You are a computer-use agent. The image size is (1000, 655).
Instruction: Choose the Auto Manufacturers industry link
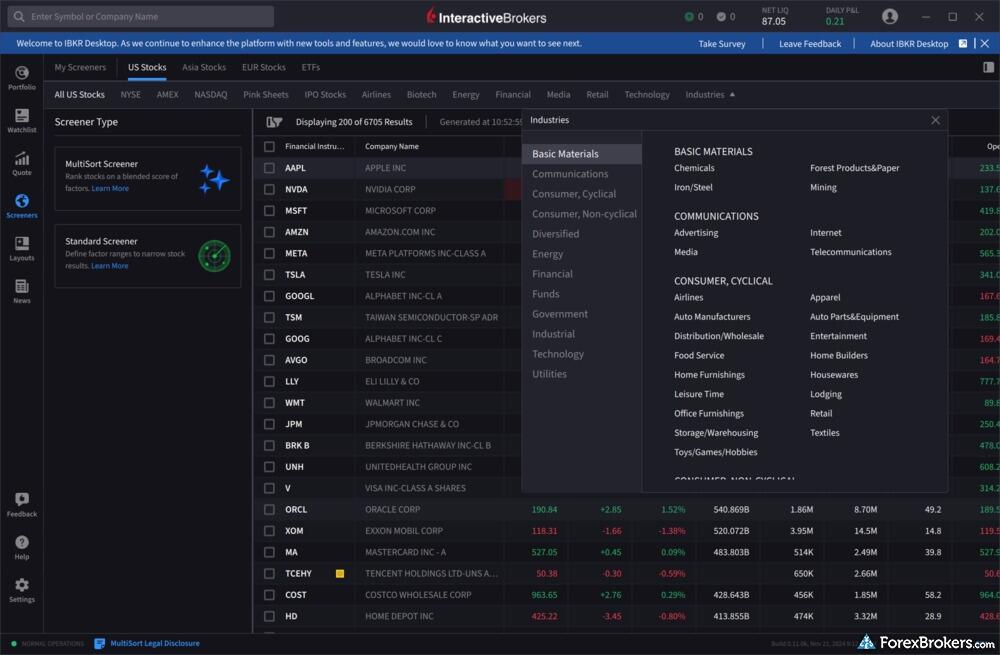pos(712,317)
